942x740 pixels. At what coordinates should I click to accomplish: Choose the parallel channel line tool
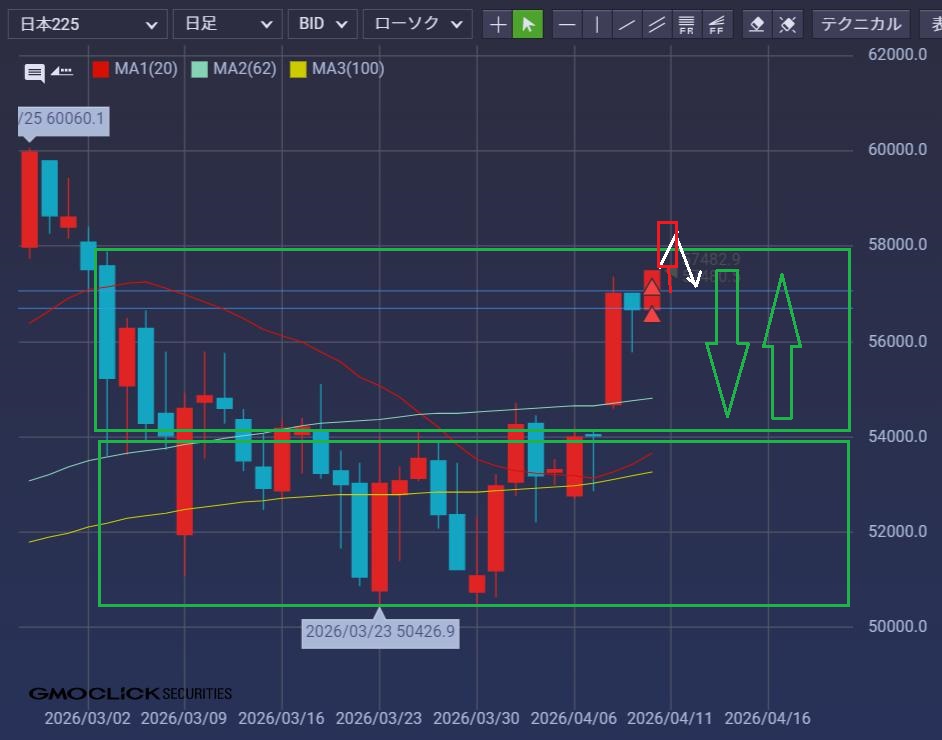pyautogui.click(x=657, y=24)
